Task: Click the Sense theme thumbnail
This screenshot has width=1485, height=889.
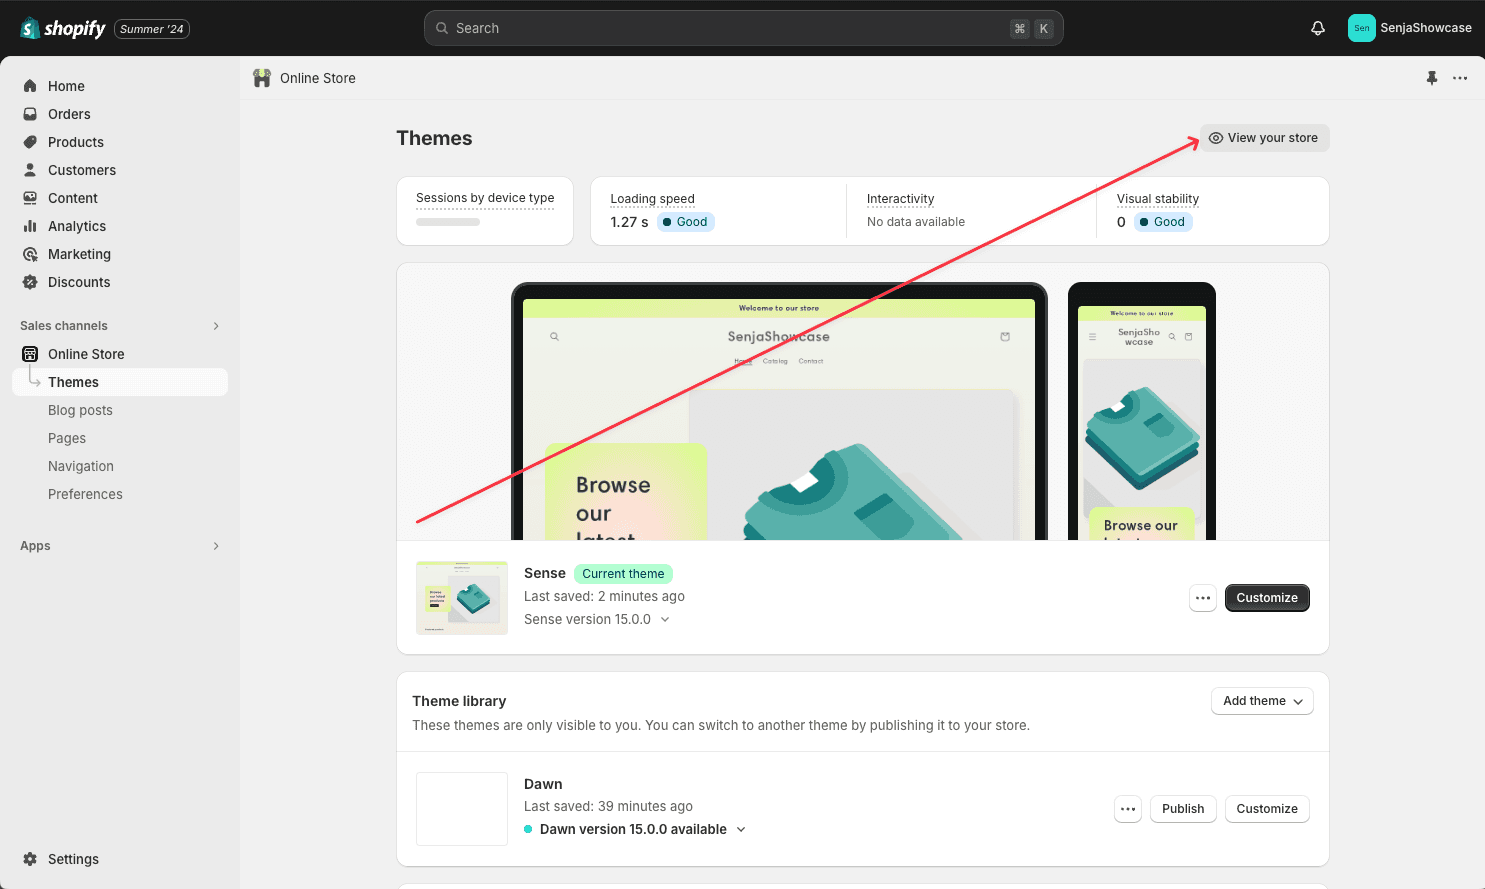Action: click(x=462, y=598)
